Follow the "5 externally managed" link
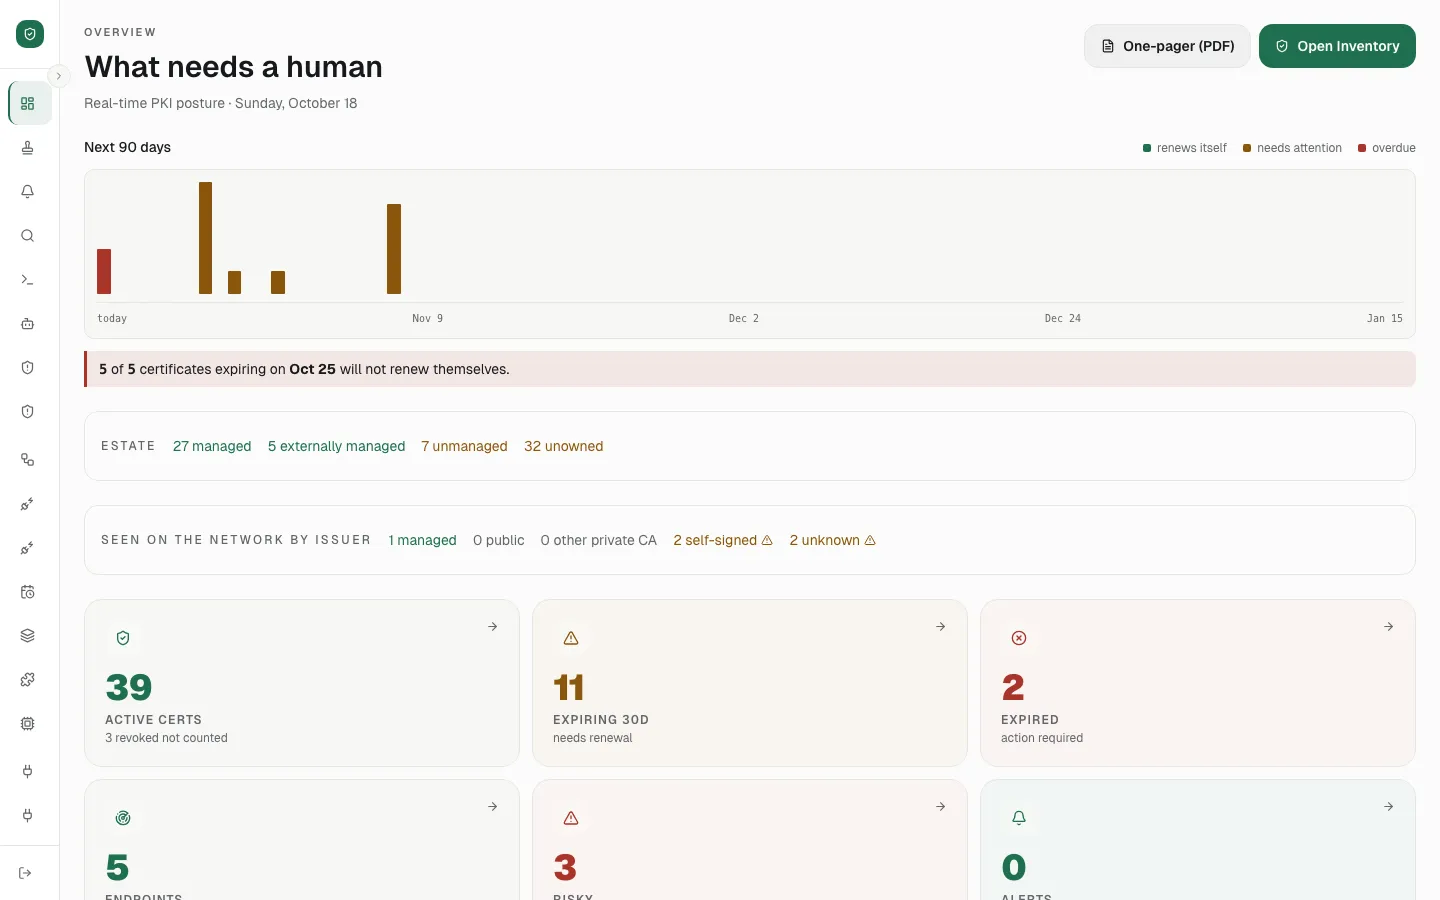The width and height of the screenshot is (1440, 900). (336, 446)
